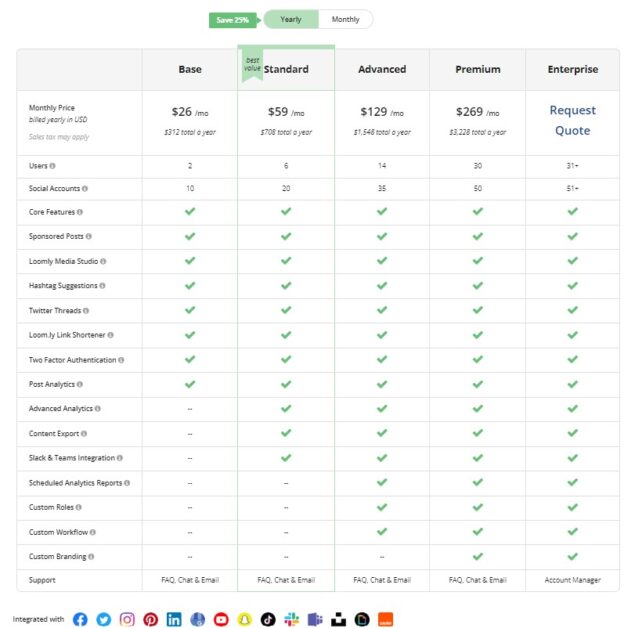Open info tooltip next to Post Analytics
Viewport: 635px width, 628px height.
pyautogui.click(x=80, y=385)
